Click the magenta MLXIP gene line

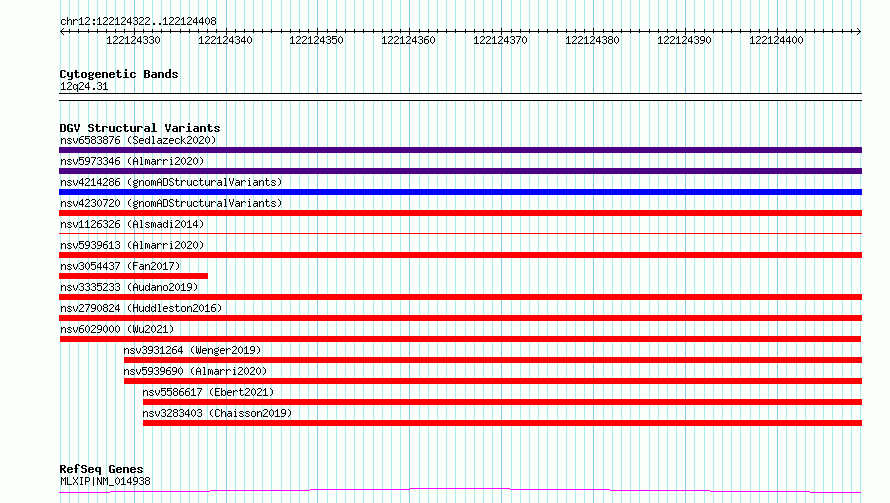click(460, 490)
